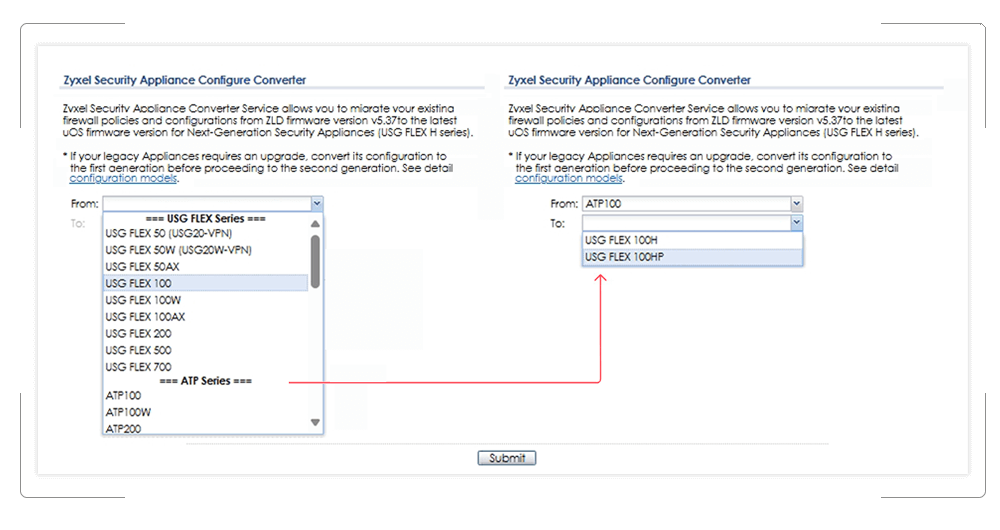Click the dropdown list scrollbar thumb
This screenshot has width=1000, height=530.
(315, 261)
